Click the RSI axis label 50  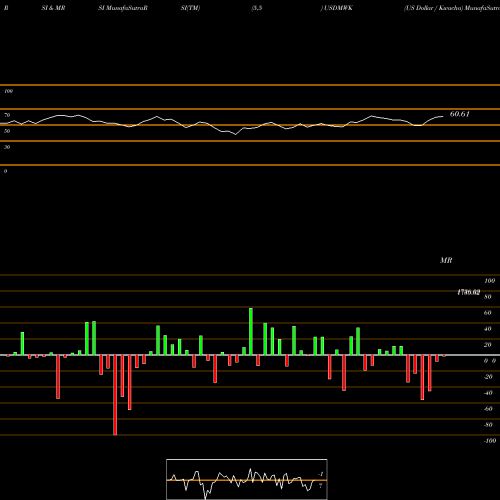(7, 131)
